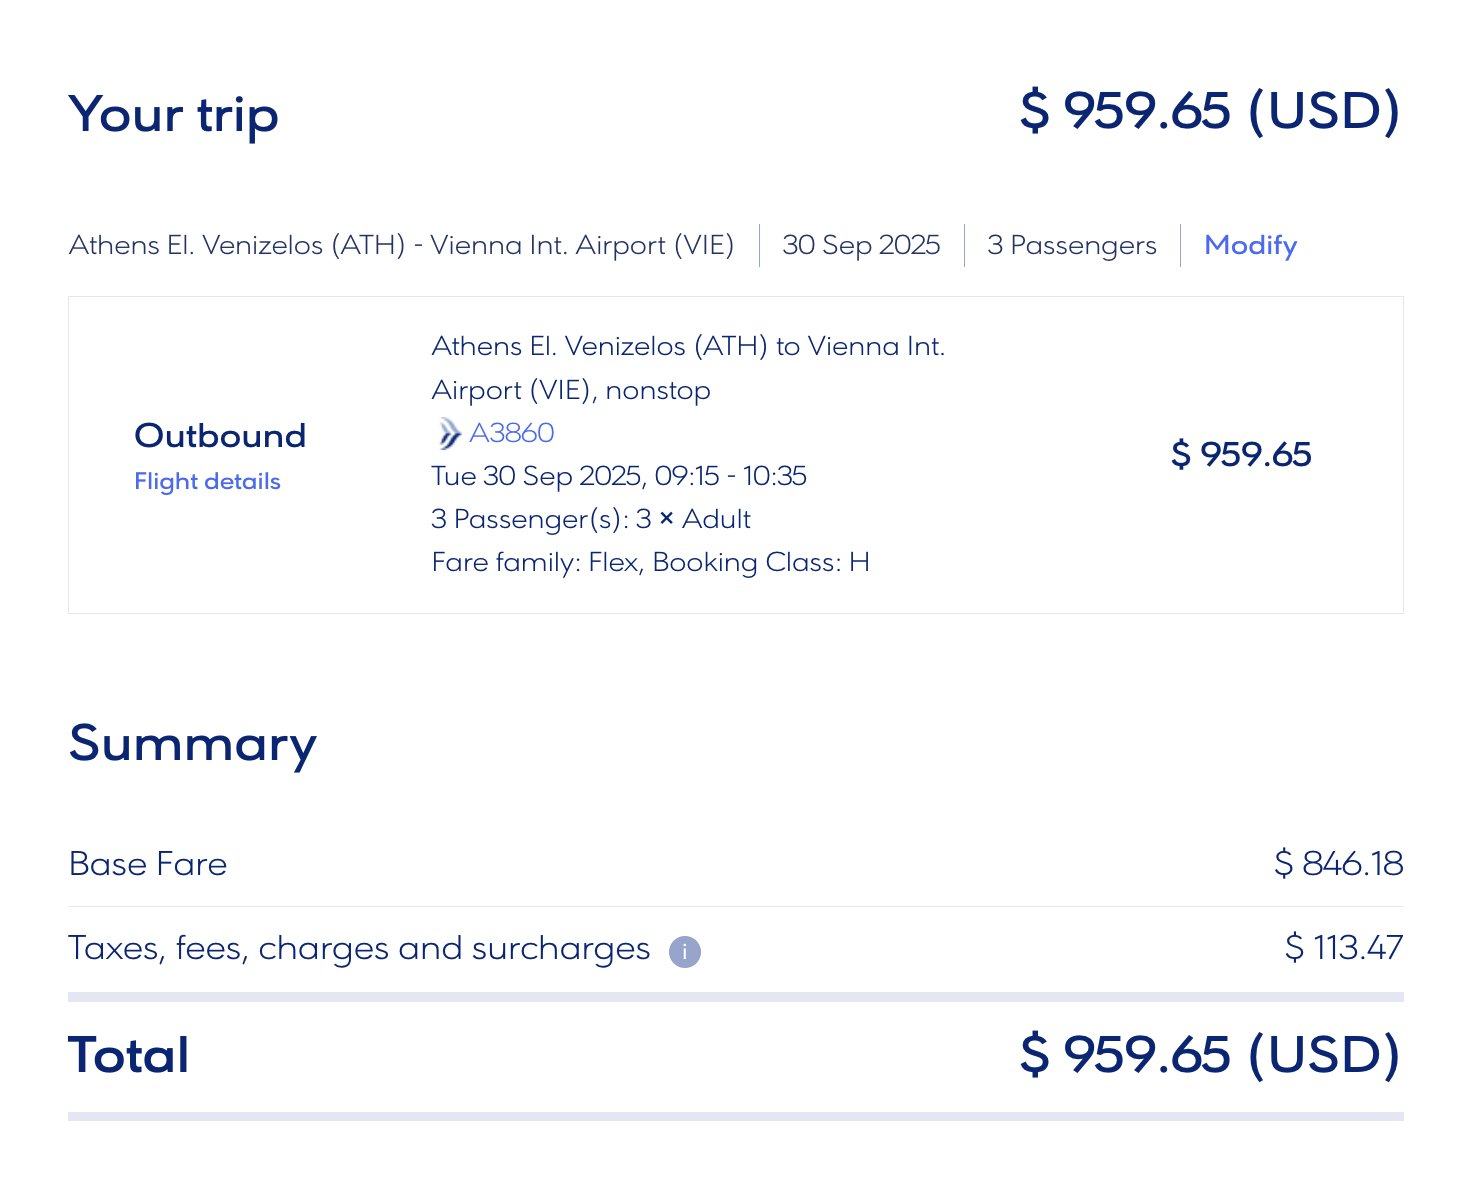
Task: Click the outbound flight price $ 959.65
Action: pyautogui.click(x=1240, y=454)
